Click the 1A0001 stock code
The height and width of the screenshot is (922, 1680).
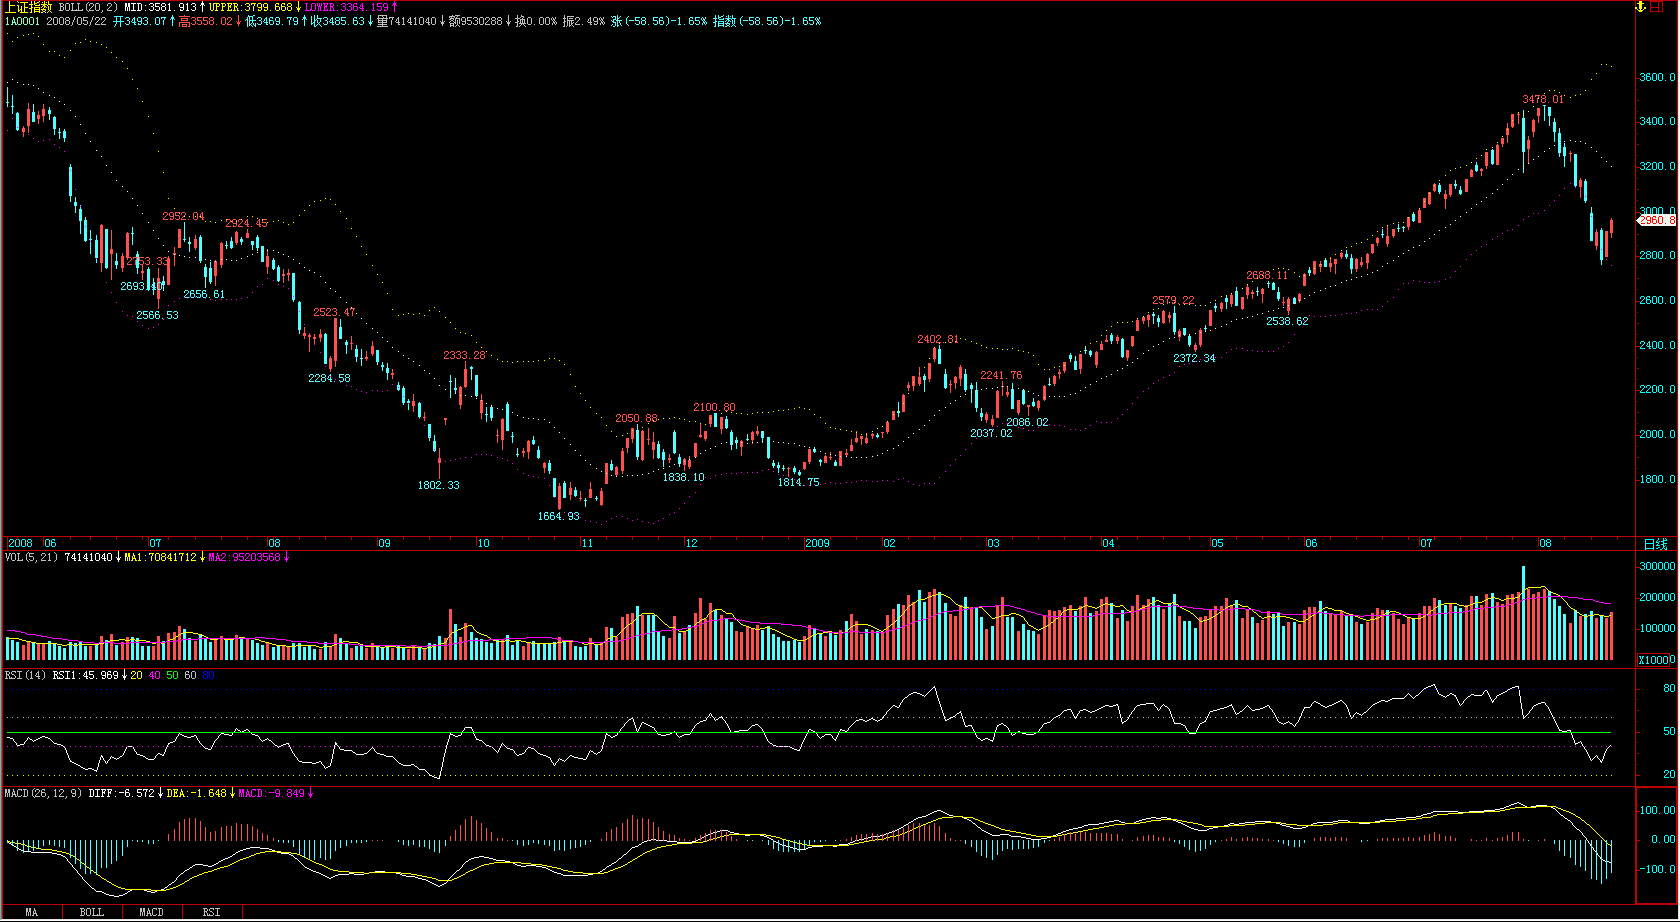point(22,21)
